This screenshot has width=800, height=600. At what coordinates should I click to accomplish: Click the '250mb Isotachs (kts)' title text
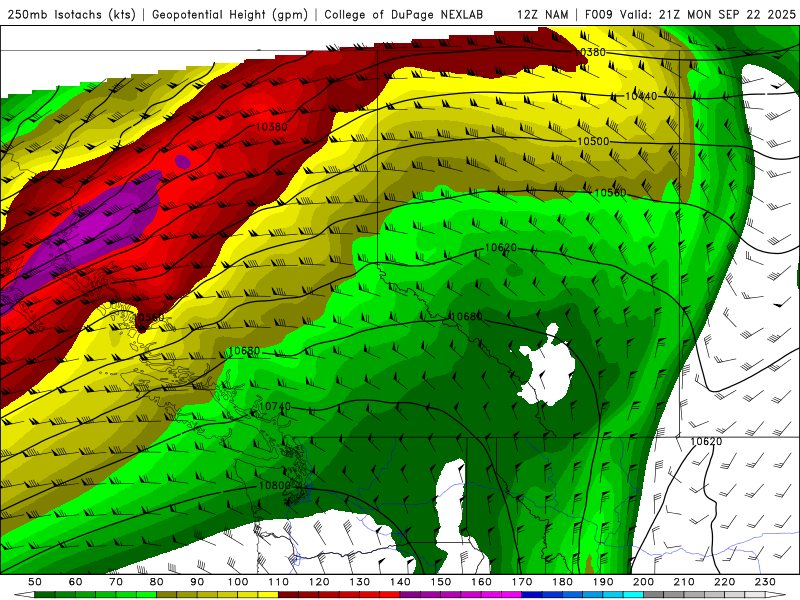[71, 14]
